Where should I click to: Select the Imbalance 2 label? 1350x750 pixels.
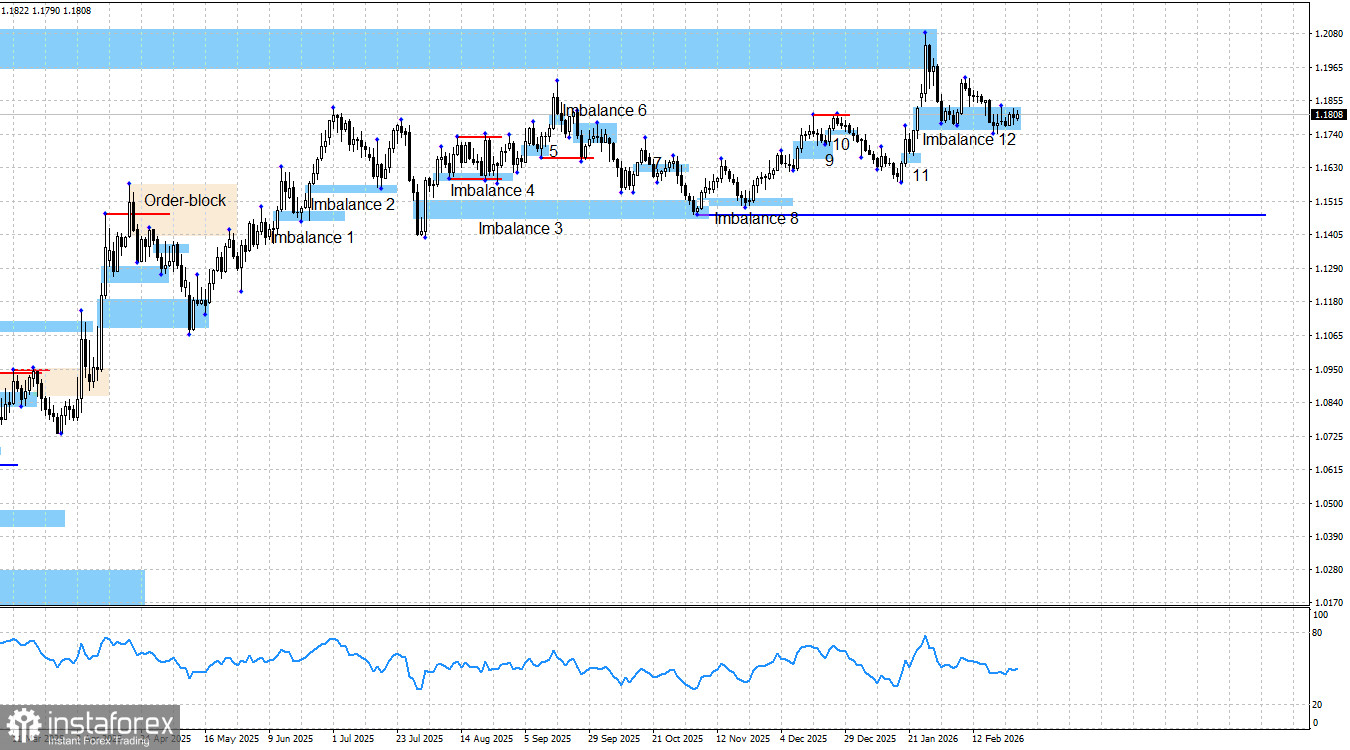(351, 204)
